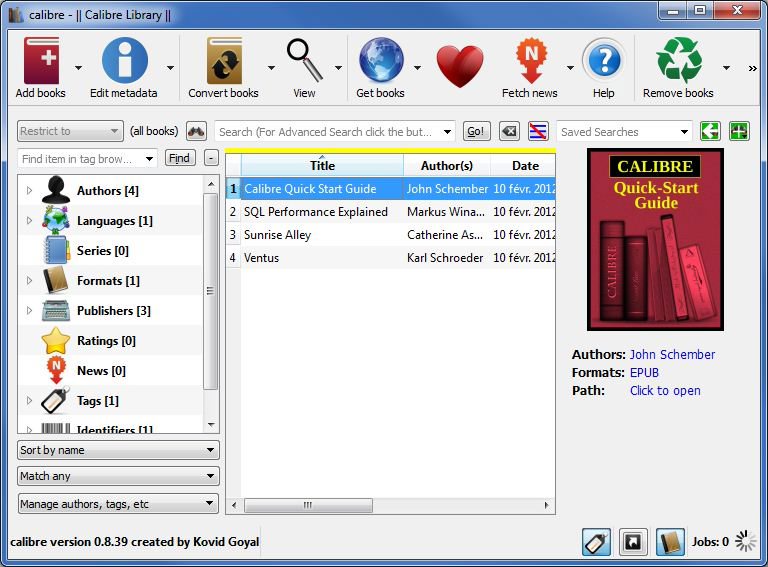Image resolution: width=768 pixels, height=567 pixels.
Task: Select the Tags [1] category
Action: tap(110, 401)
